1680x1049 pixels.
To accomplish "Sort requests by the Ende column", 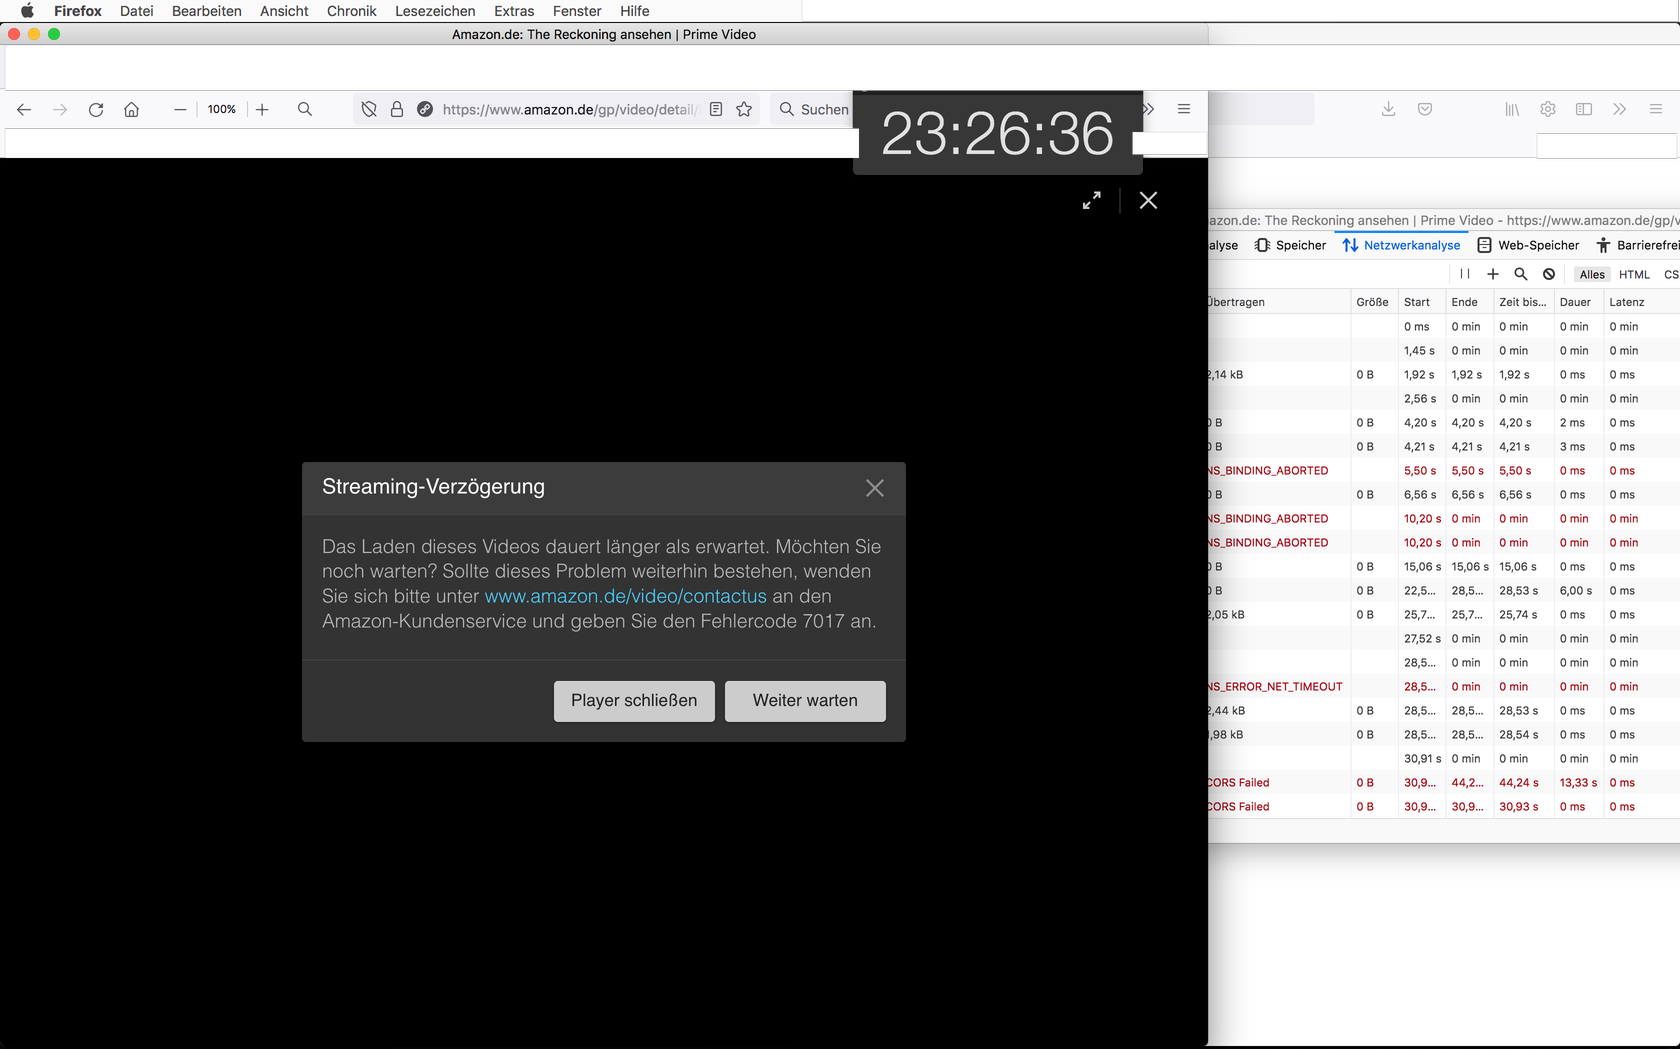I will (1469, 302).
